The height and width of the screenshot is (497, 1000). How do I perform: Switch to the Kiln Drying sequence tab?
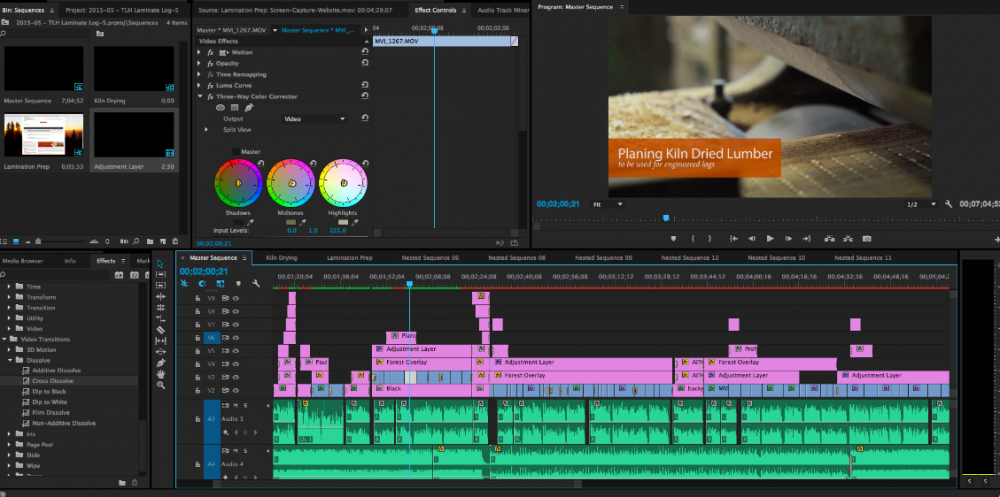point(281,258)
